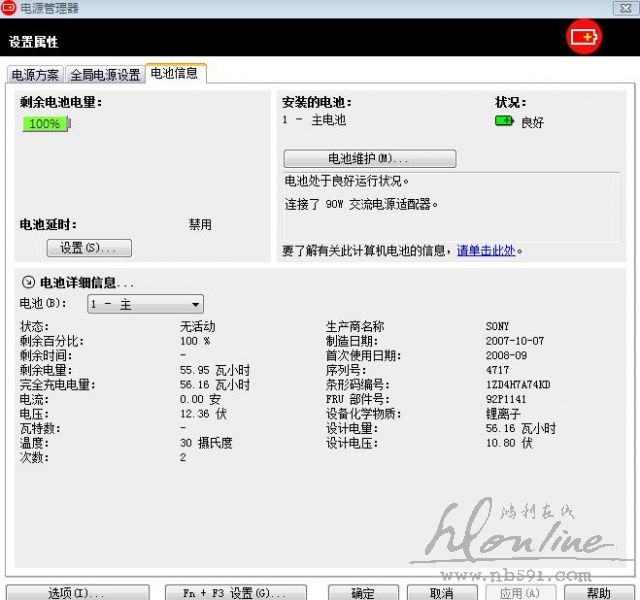This screenshot has height=600, width=640.
Task: Collapse the 电池详细信息 section arrow
Action: (x=28, y=283)
